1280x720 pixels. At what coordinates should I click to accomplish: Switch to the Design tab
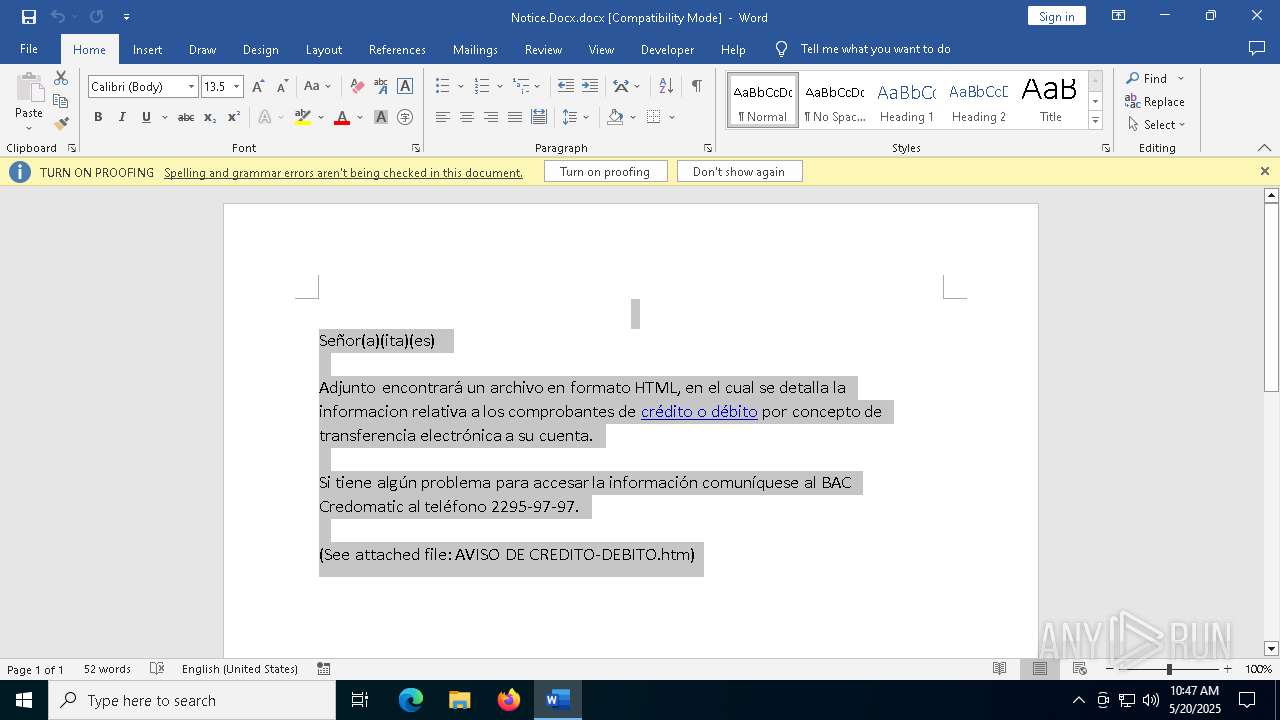click(260, 49)
